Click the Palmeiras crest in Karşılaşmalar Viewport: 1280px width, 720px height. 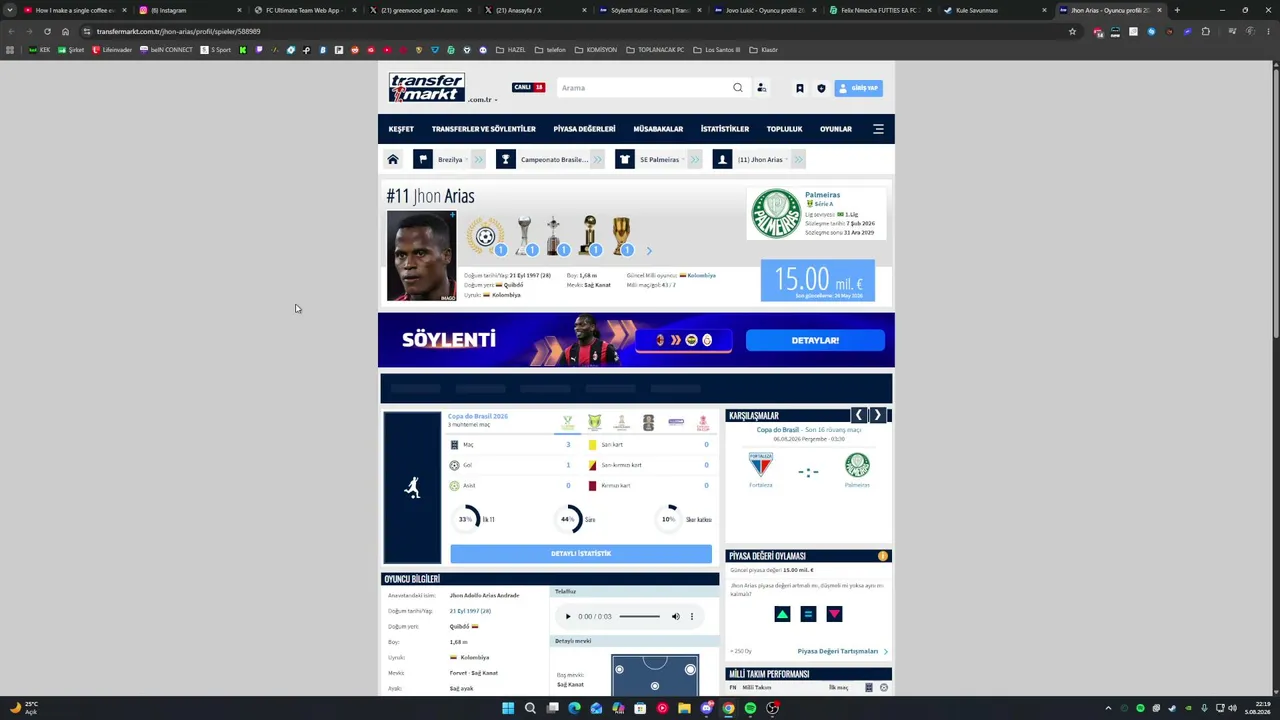point(857,465)
